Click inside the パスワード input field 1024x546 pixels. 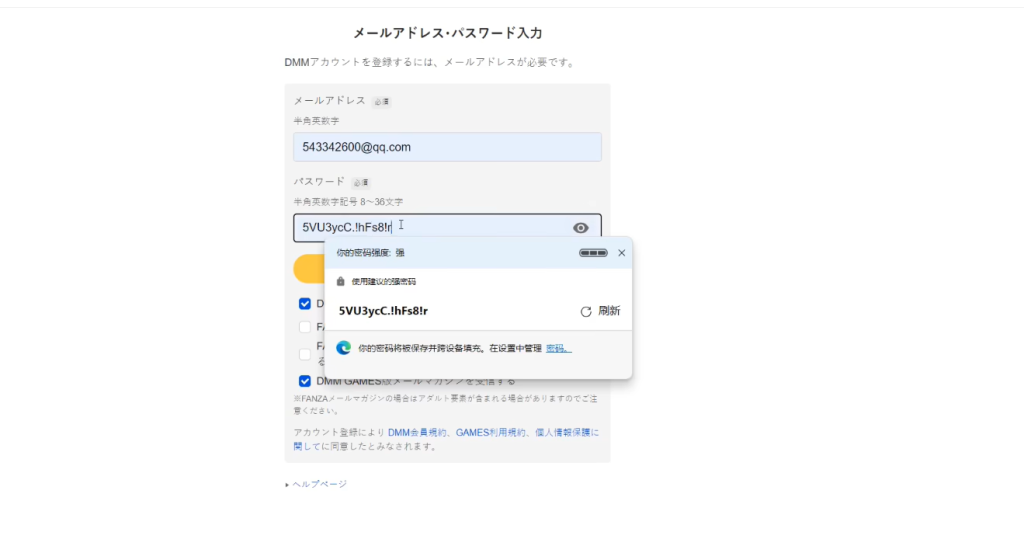point(447,228)
